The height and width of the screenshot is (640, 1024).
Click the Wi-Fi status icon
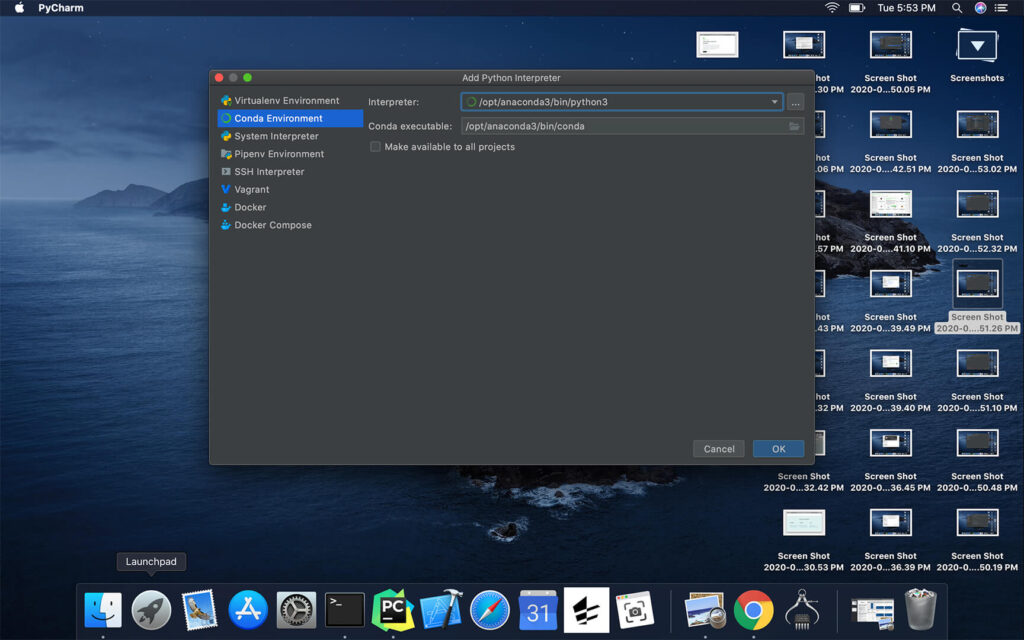coord(831,8)
